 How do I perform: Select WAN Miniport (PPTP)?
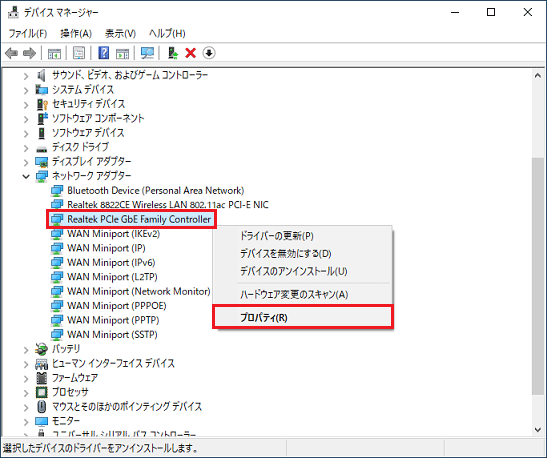pyautogui.click(x=113, y=320)
